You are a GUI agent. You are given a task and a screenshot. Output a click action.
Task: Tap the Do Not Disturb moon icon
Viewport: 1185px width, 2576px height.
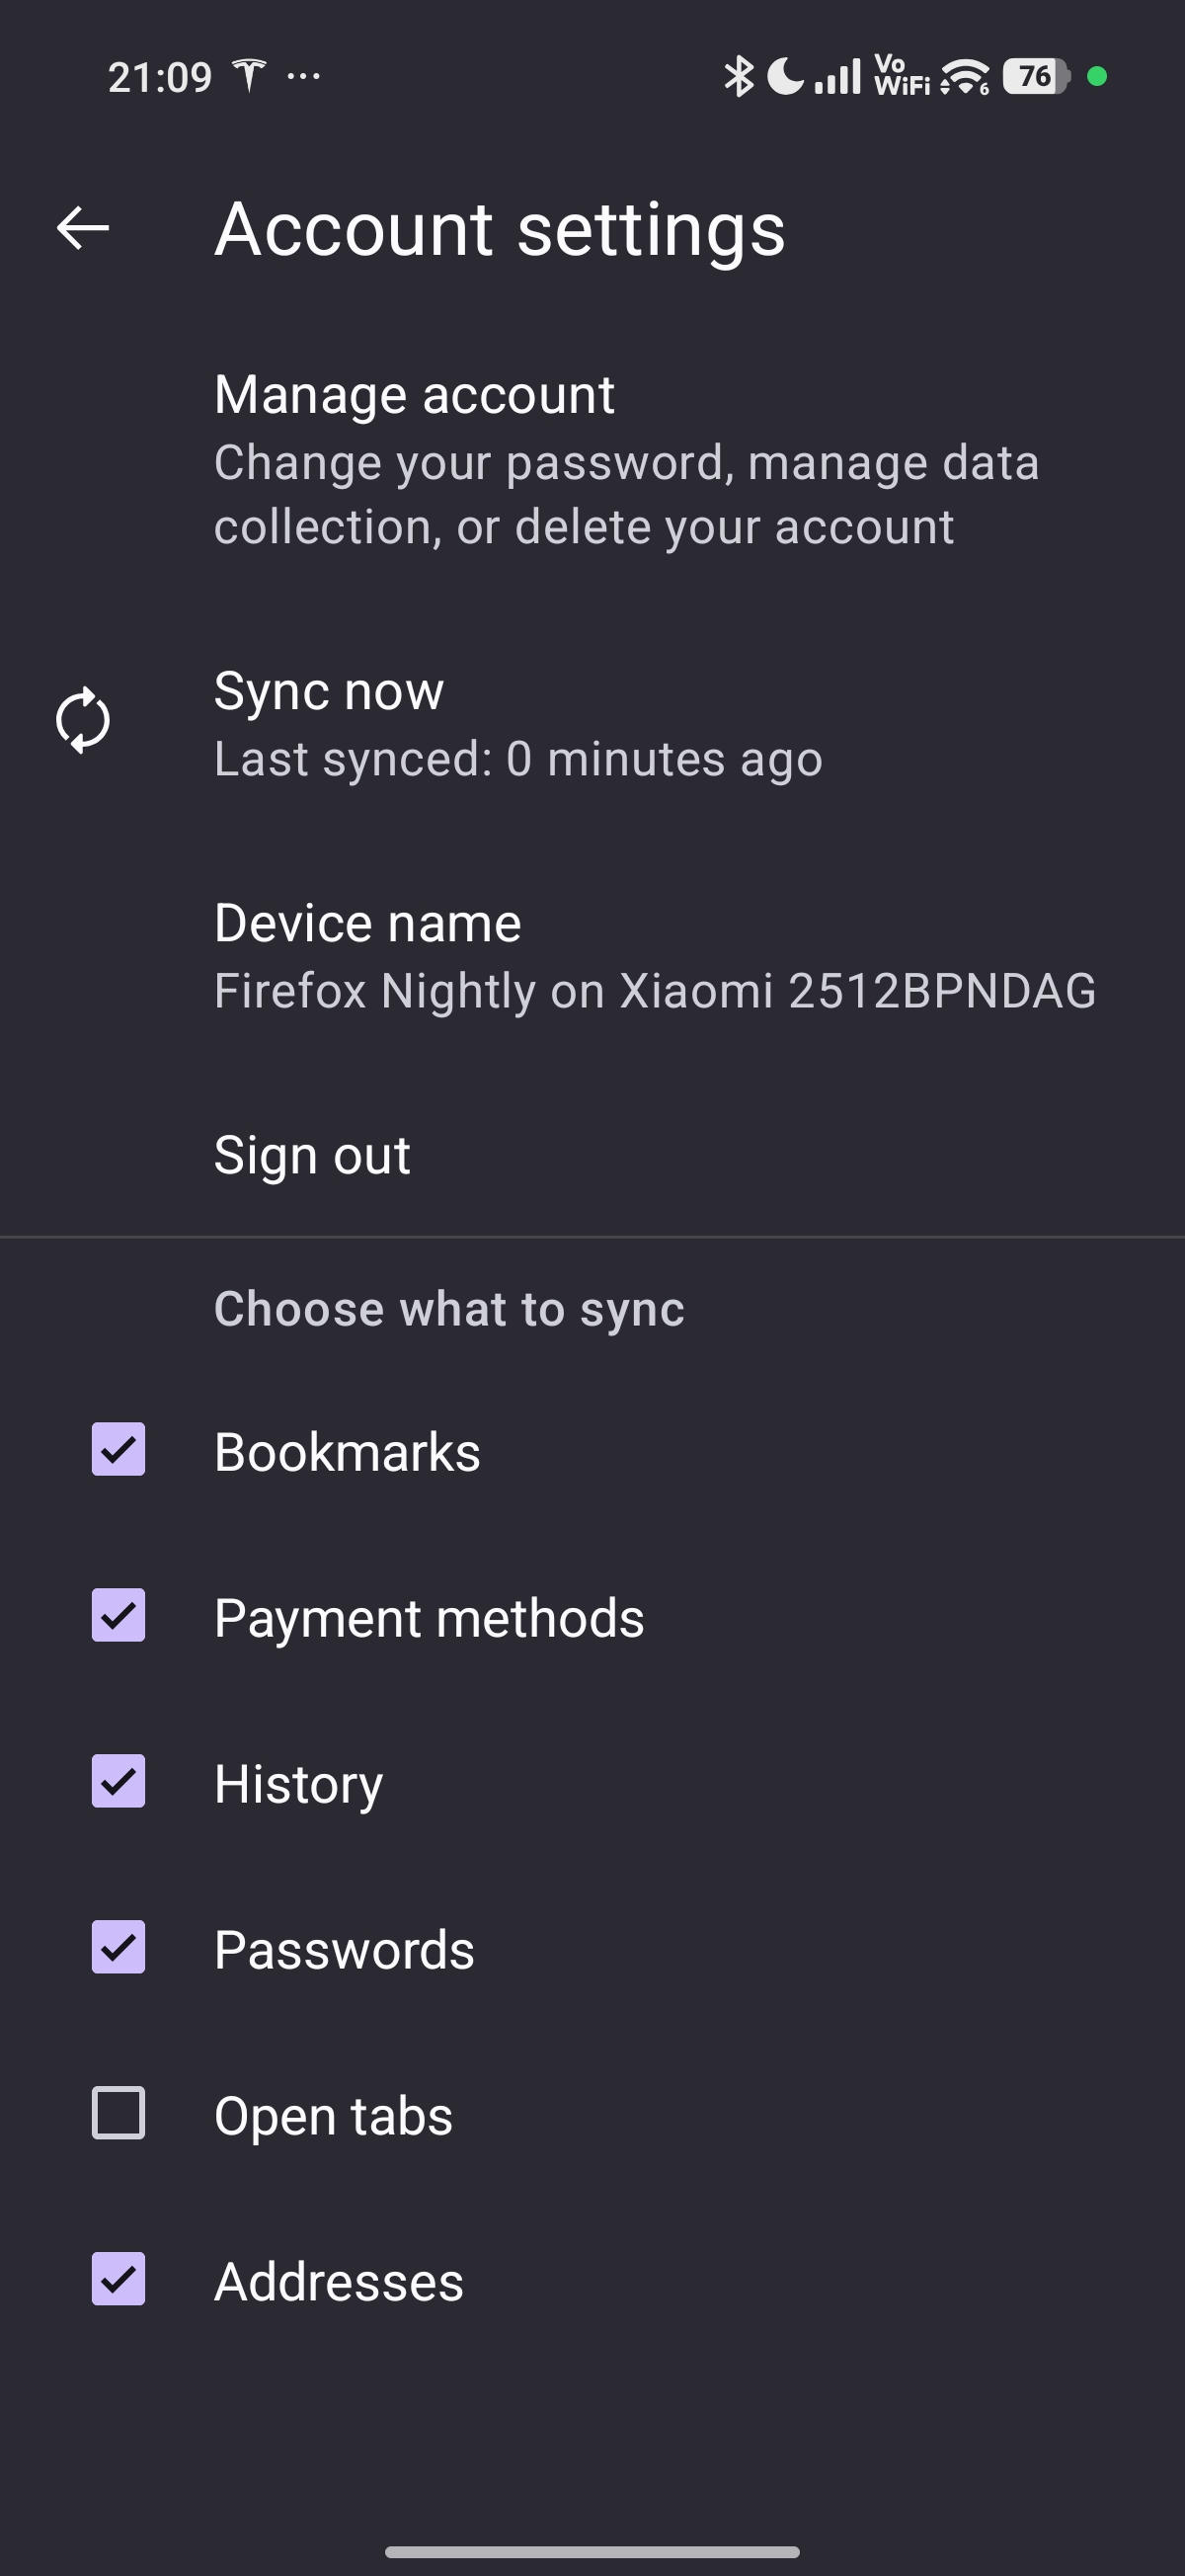click(x=785, y=77)
